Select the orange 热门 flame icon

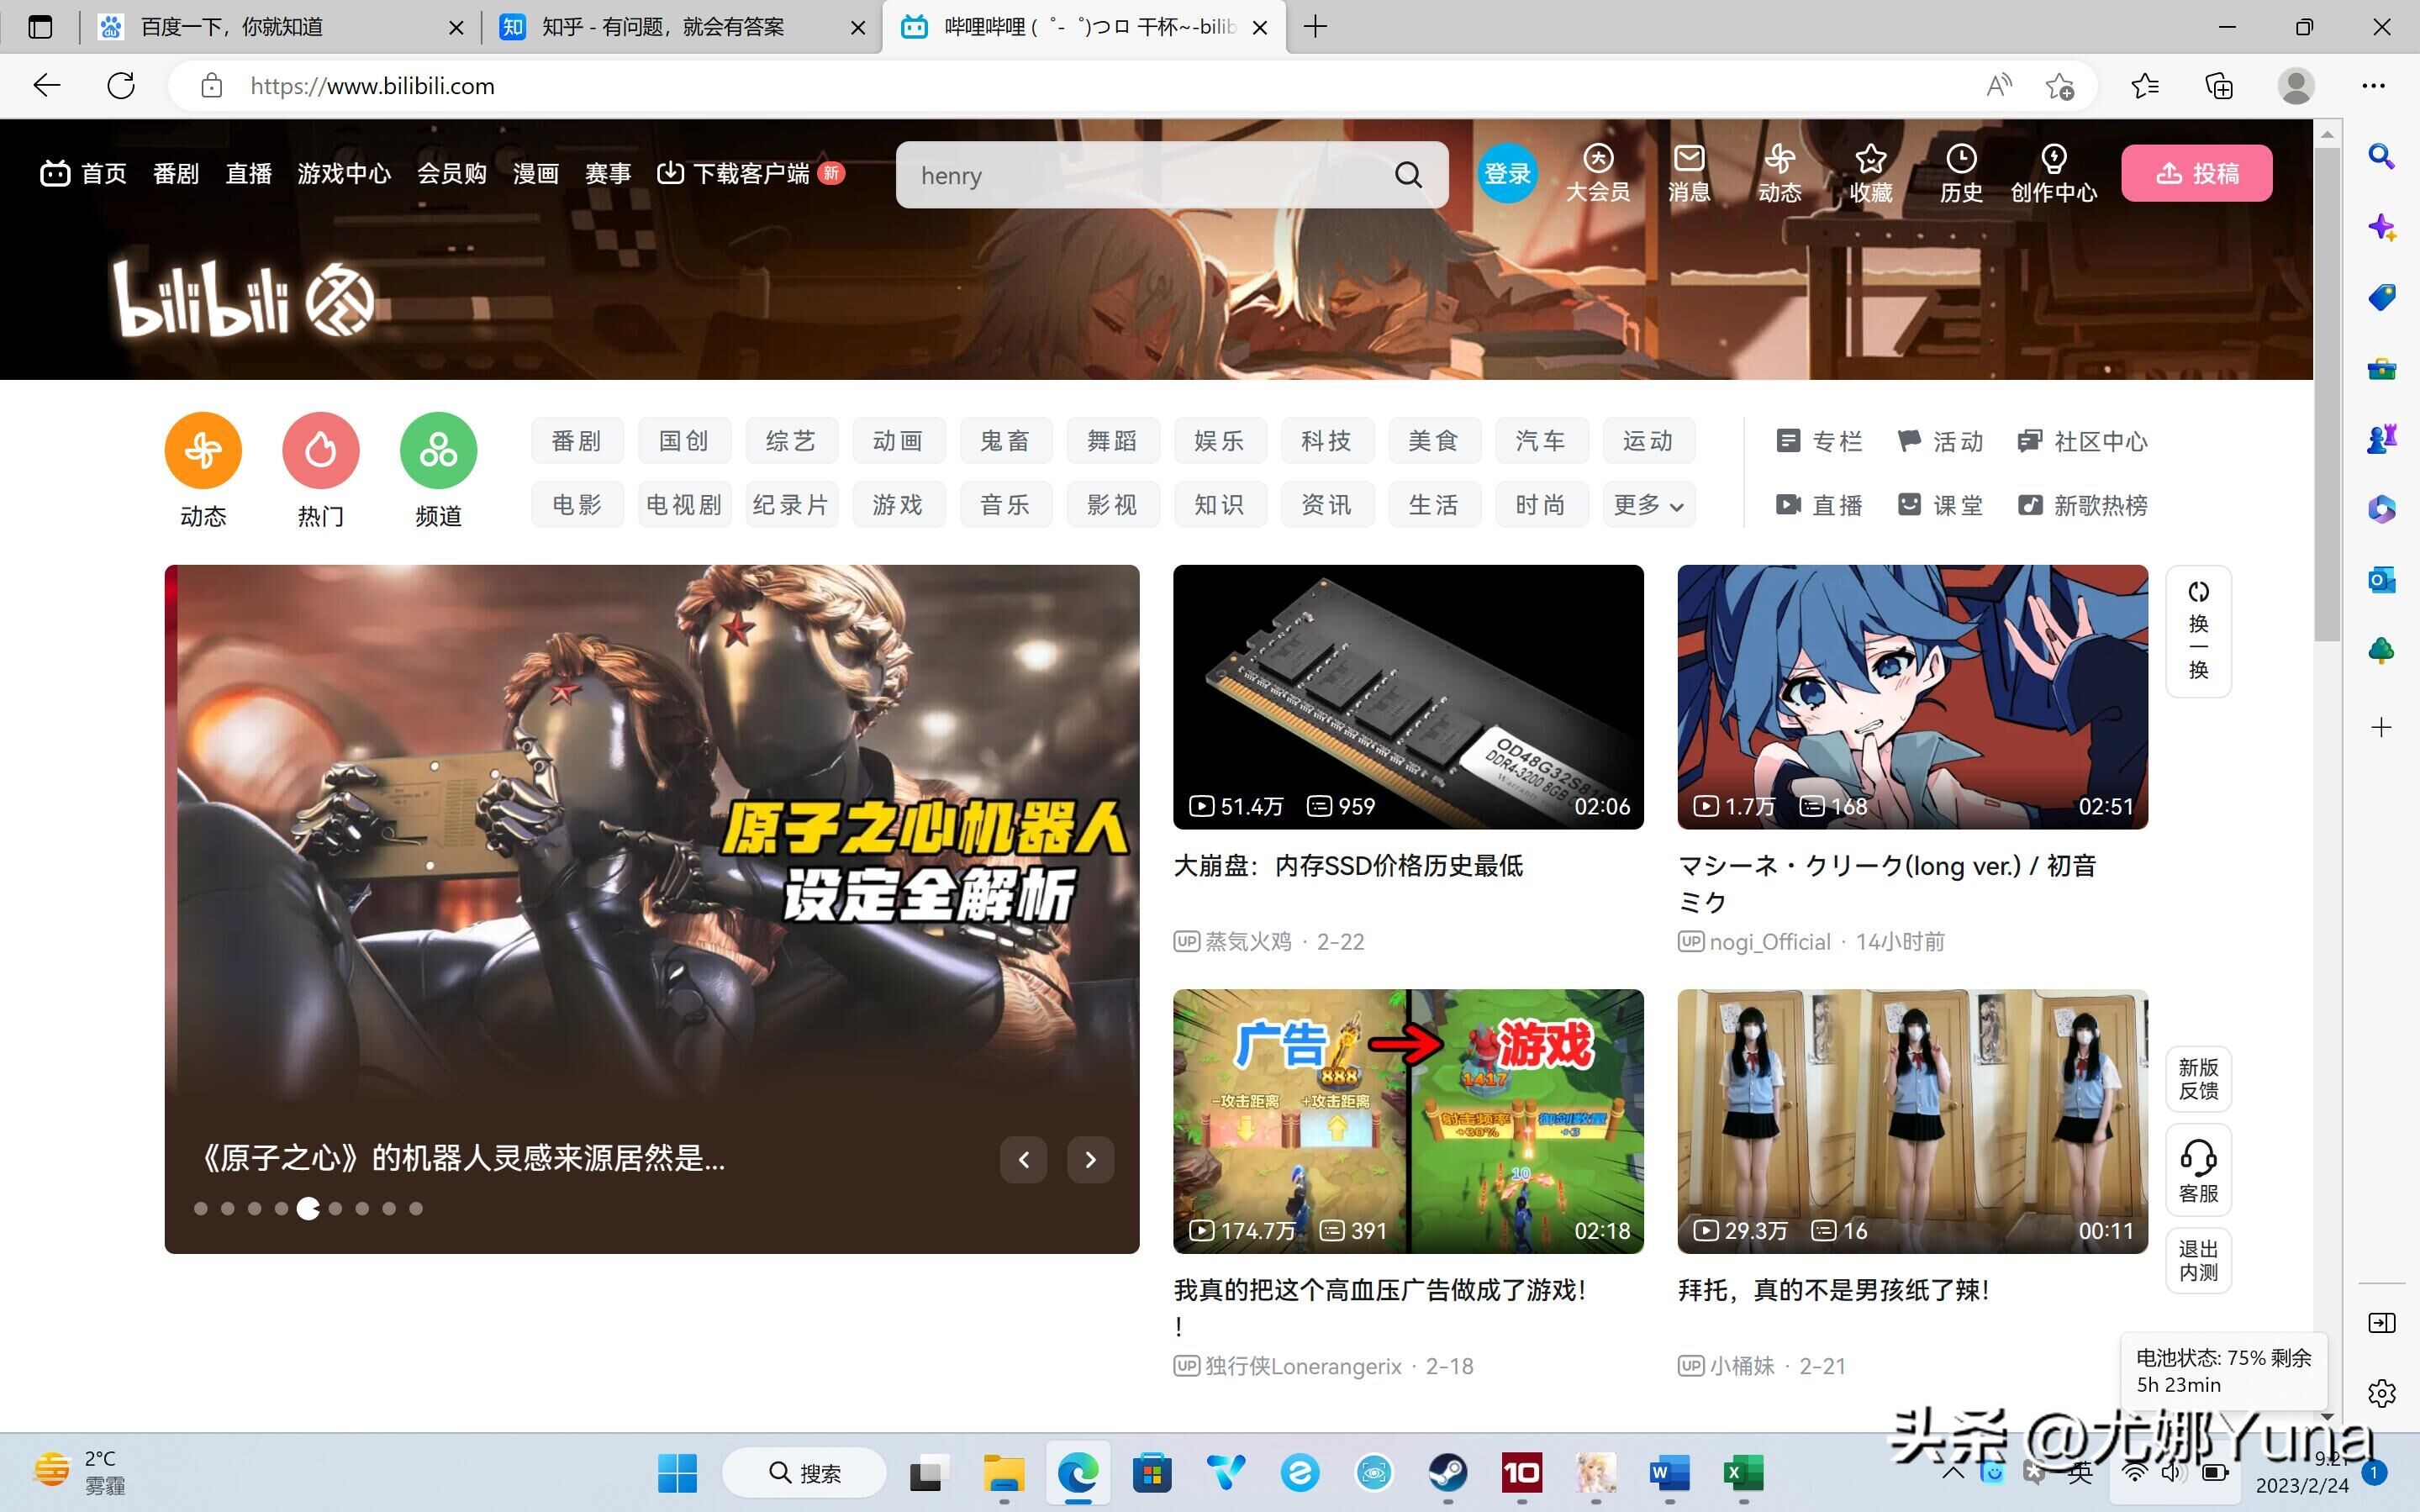click(320, 449)
